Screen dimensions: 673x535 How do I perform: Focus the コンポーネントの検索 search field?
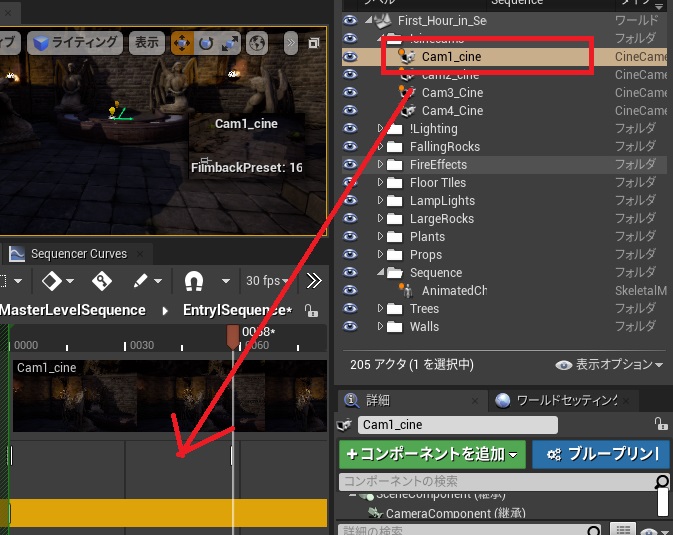[498, 481]
